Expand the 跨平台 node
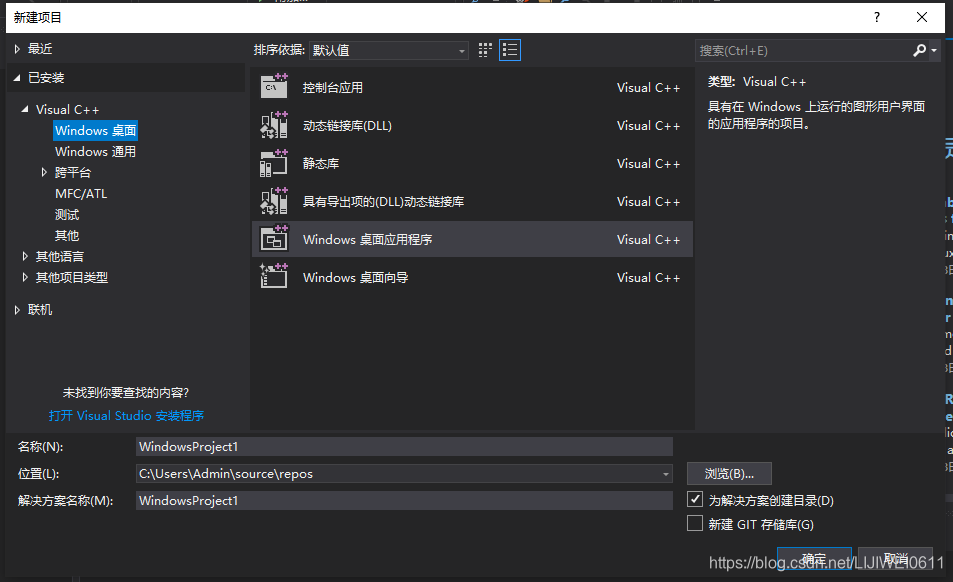This screenshot has height=582, width=953. 44,173
